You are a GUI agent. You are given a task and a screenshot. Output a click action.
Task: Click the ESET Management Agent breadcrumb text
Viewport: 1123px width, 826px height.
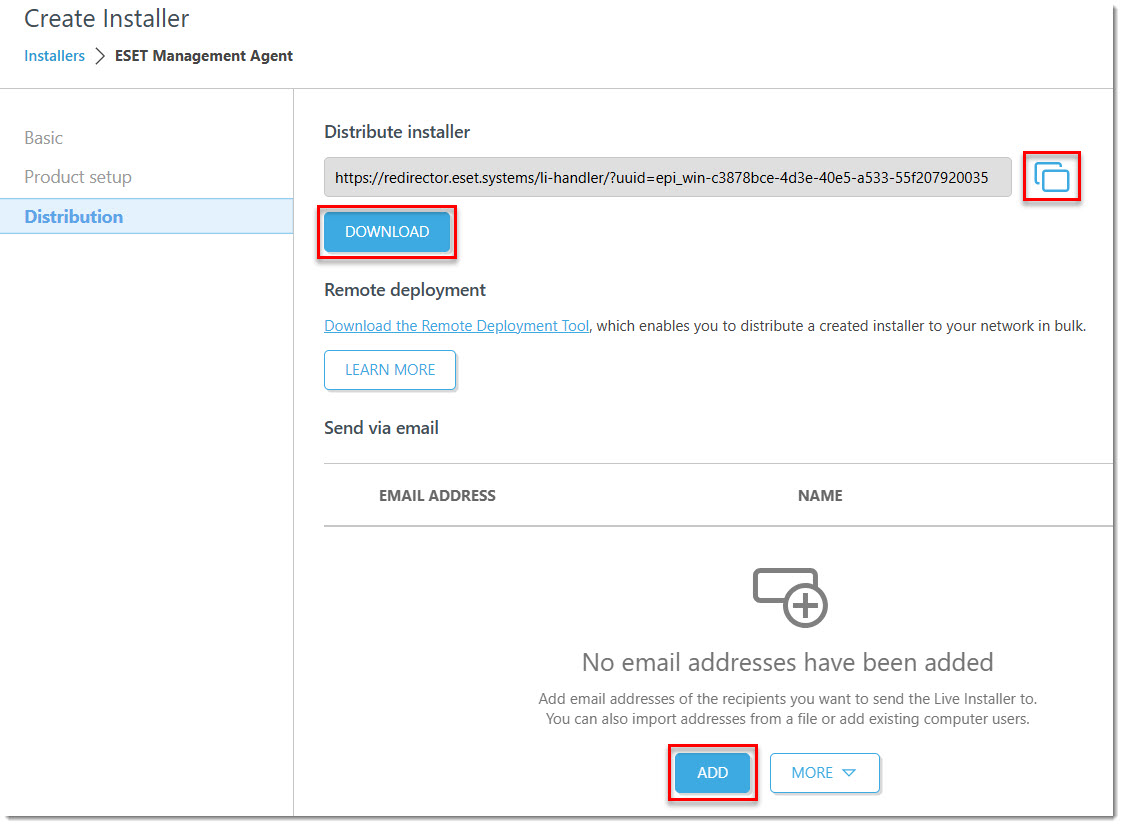(x=203, y=56)
